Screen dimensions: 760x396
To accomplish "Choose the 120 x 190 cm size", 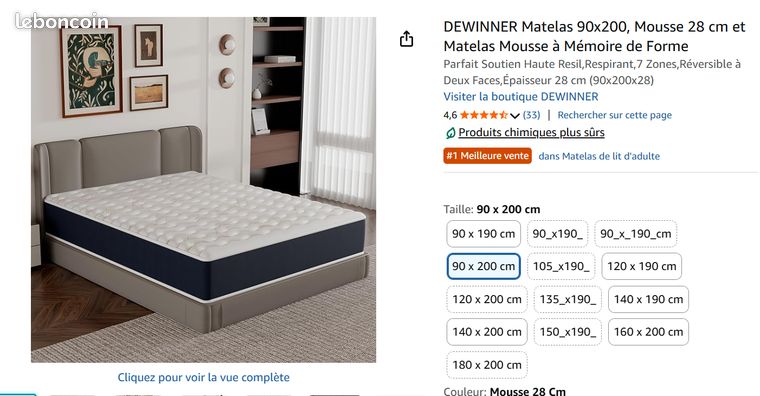I will click(x=641, y=266).
